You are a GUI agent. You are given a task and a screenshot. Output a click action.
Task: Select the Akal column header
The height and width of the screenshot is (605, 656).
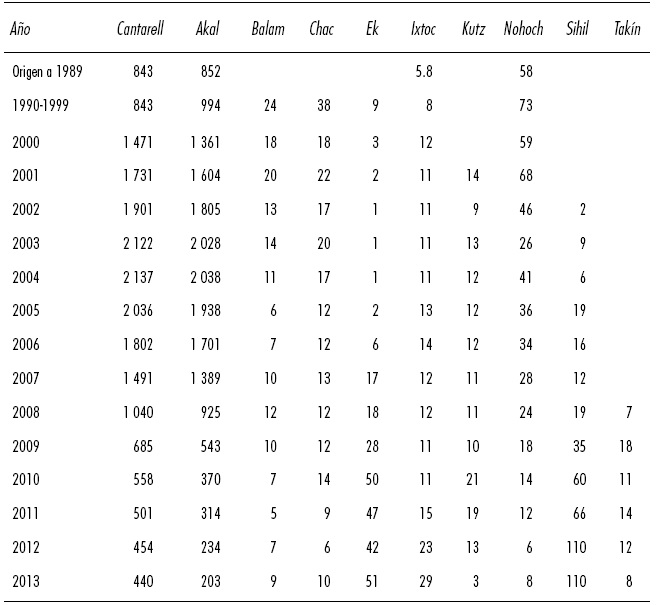tap(208, 29)
